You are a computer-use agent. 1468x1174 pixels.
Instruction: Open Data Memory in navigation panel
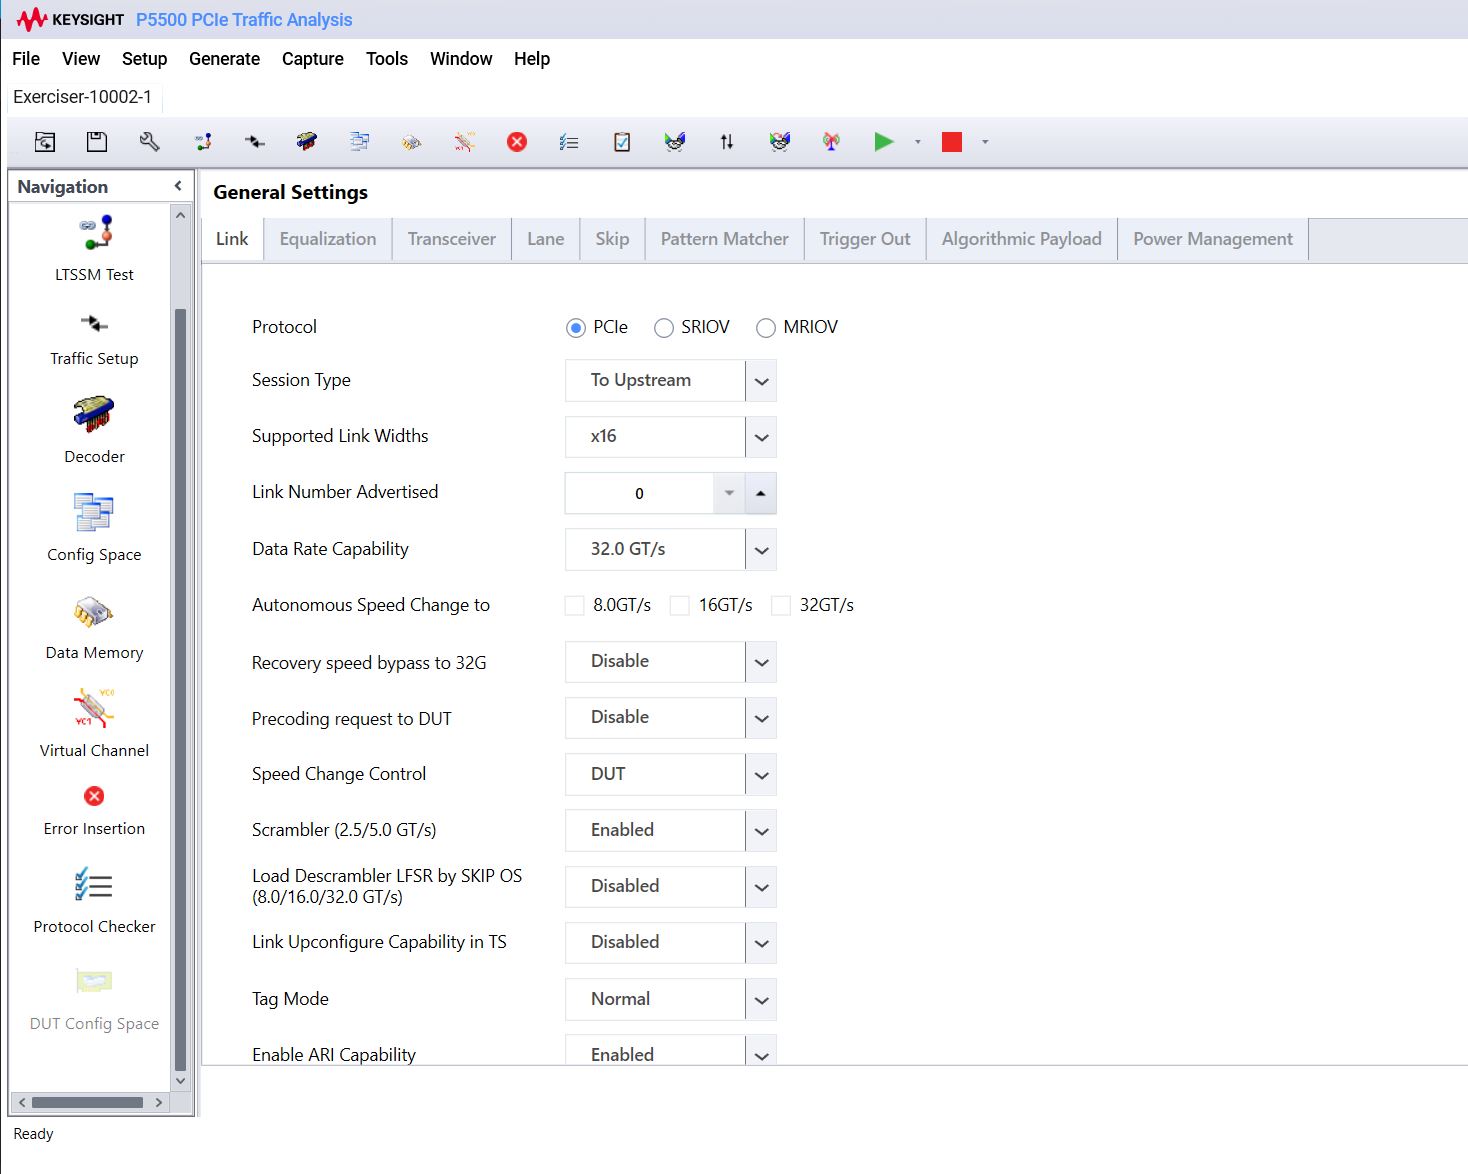coord(94,628)
